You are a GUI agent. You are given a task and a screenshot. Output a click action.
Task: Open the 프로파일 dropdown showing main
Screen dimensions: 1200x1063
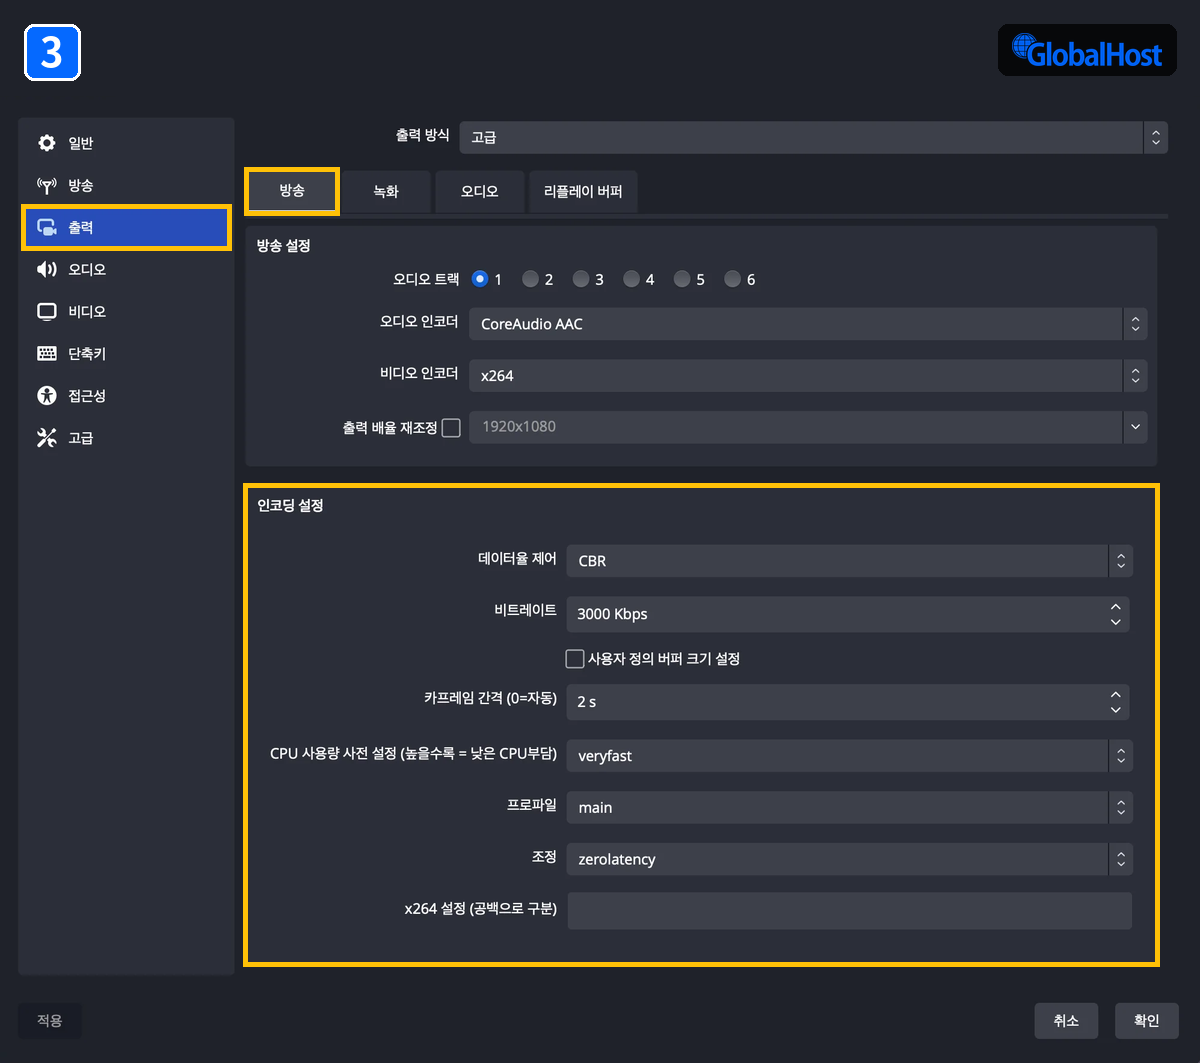(x=850, y=807)
